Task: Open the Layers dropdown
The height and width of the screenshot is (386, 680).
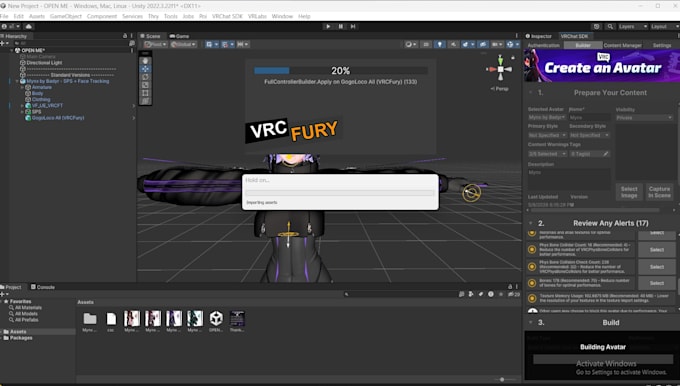Action: coord(633,26)
